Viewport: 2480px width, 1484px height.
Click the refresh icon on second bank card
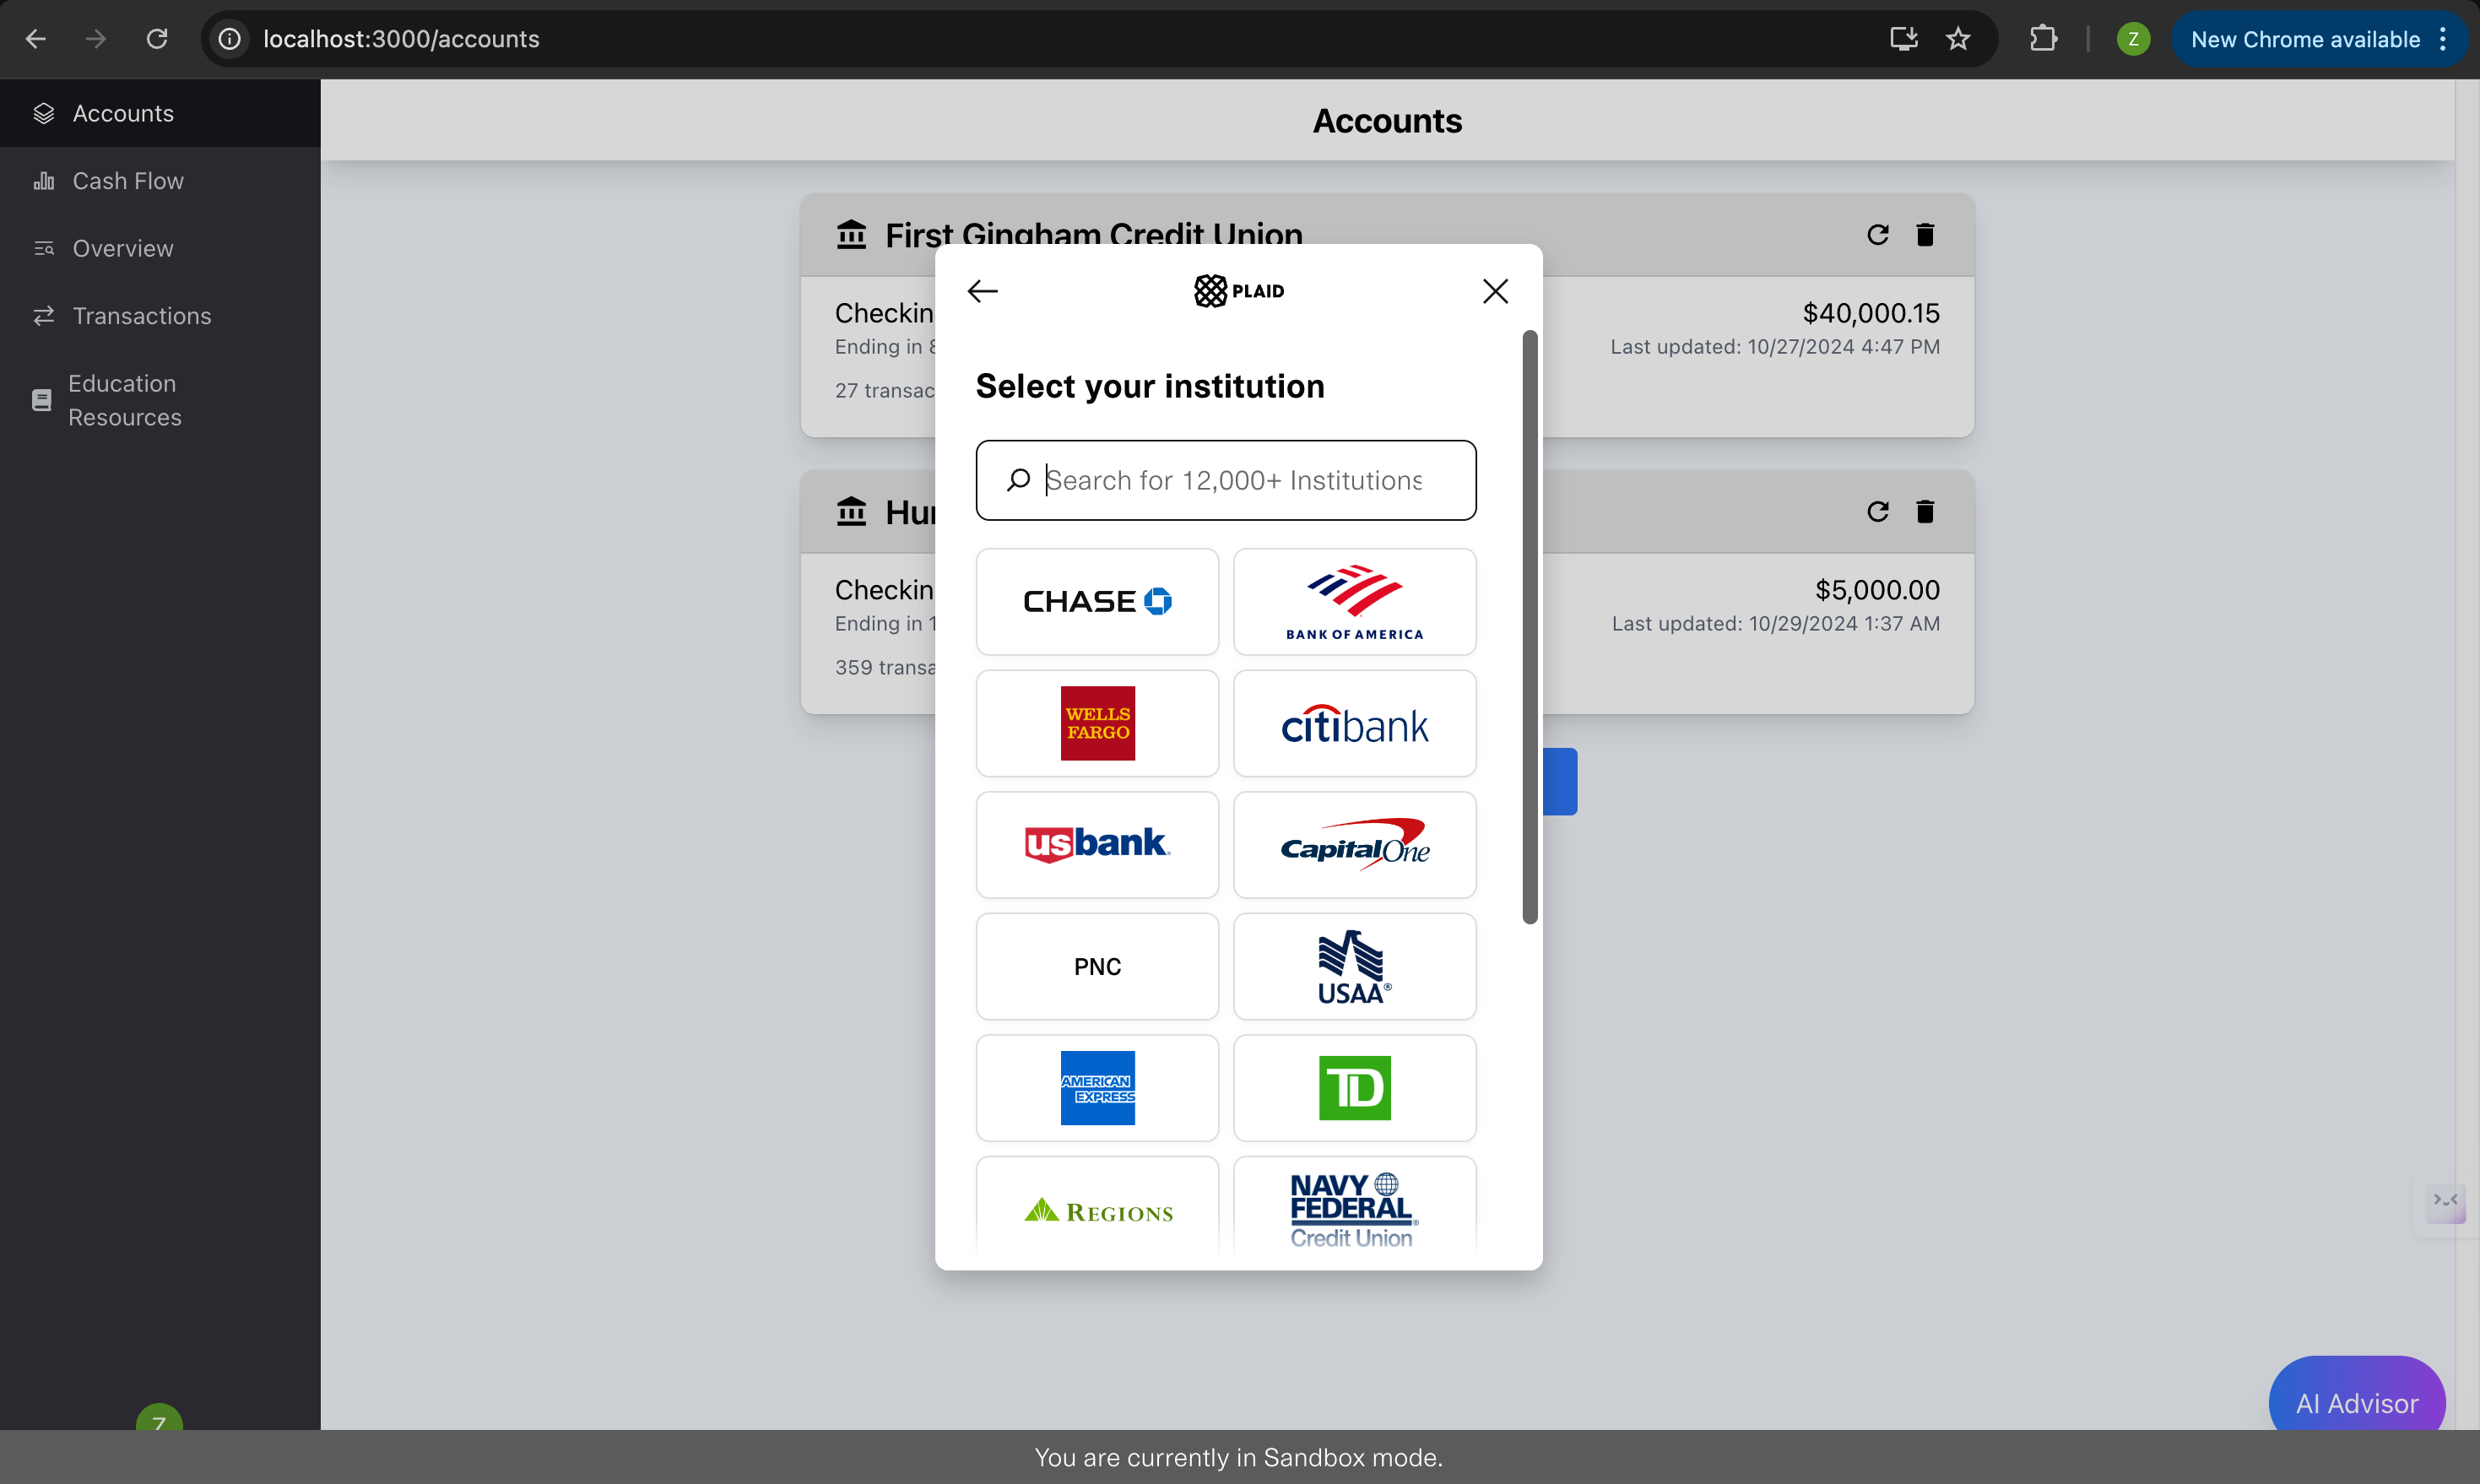click(1877, 511)
